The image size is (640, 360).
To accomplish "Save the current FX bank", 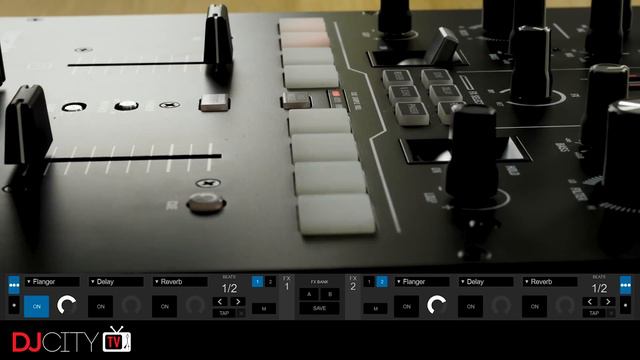I will [320, 308].
